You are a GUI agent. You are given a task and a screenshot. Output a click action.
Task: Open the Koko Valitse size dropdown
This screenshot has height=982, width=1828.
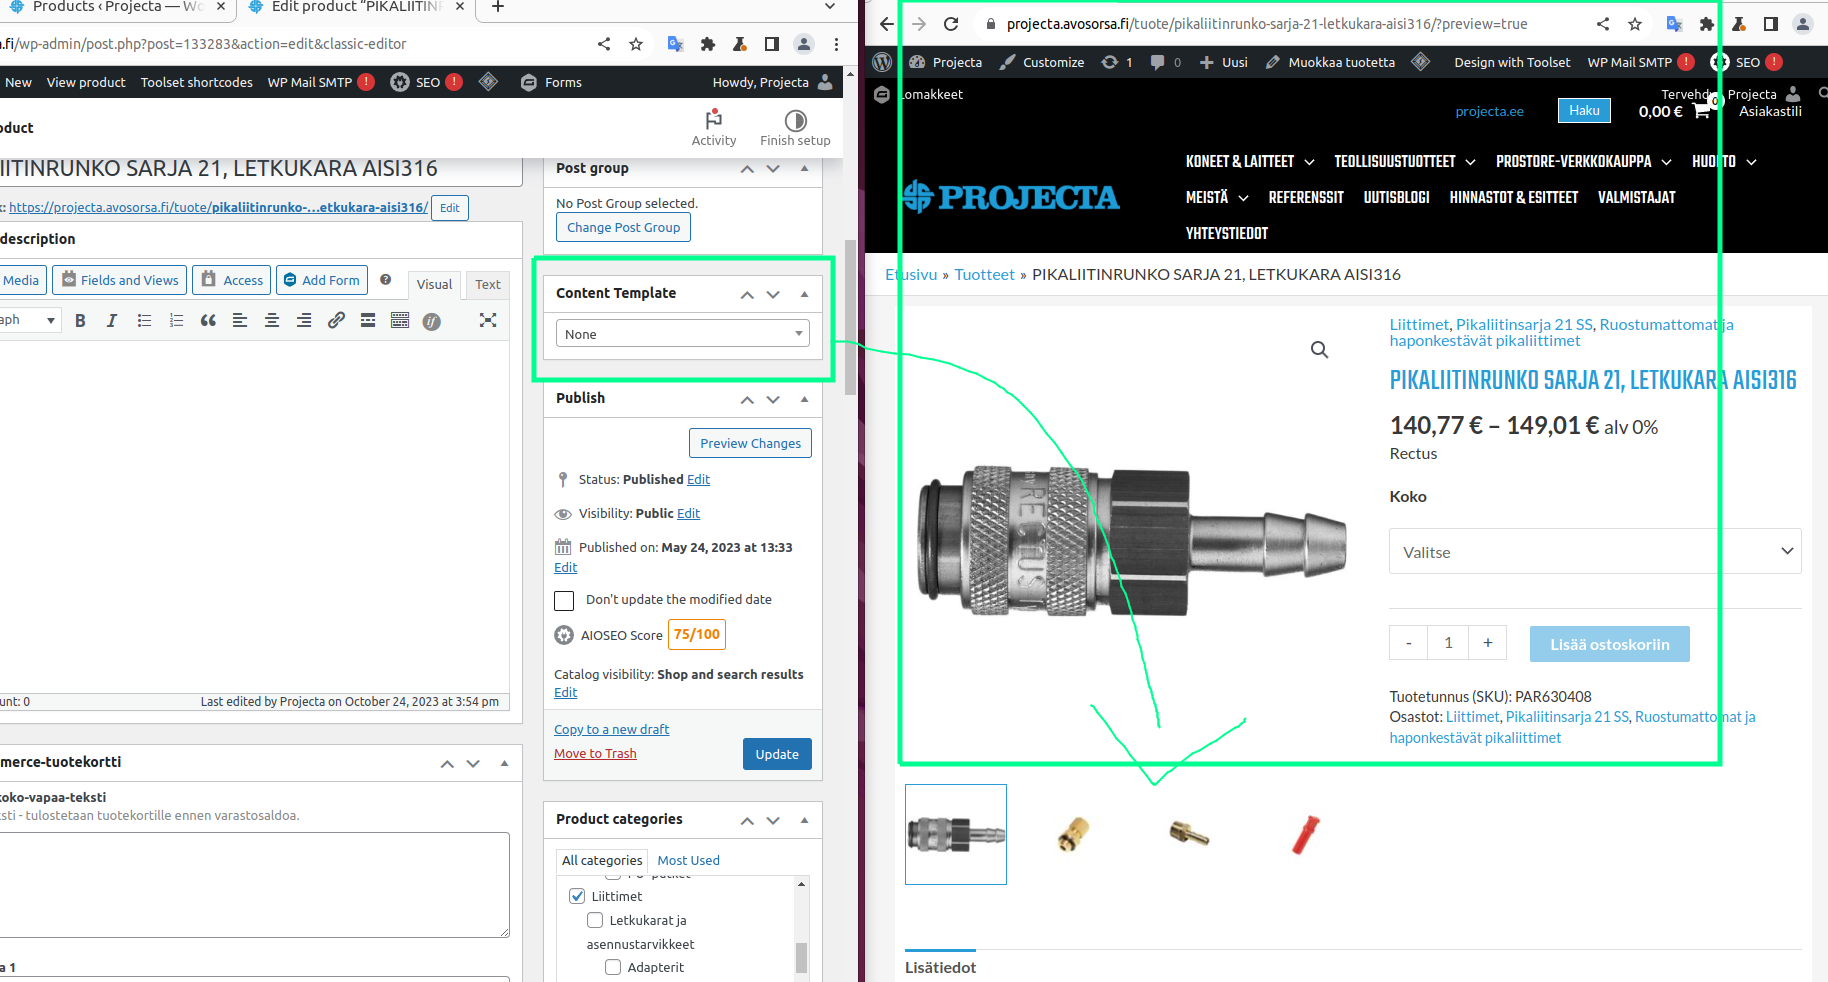(x=1595, y=551)
